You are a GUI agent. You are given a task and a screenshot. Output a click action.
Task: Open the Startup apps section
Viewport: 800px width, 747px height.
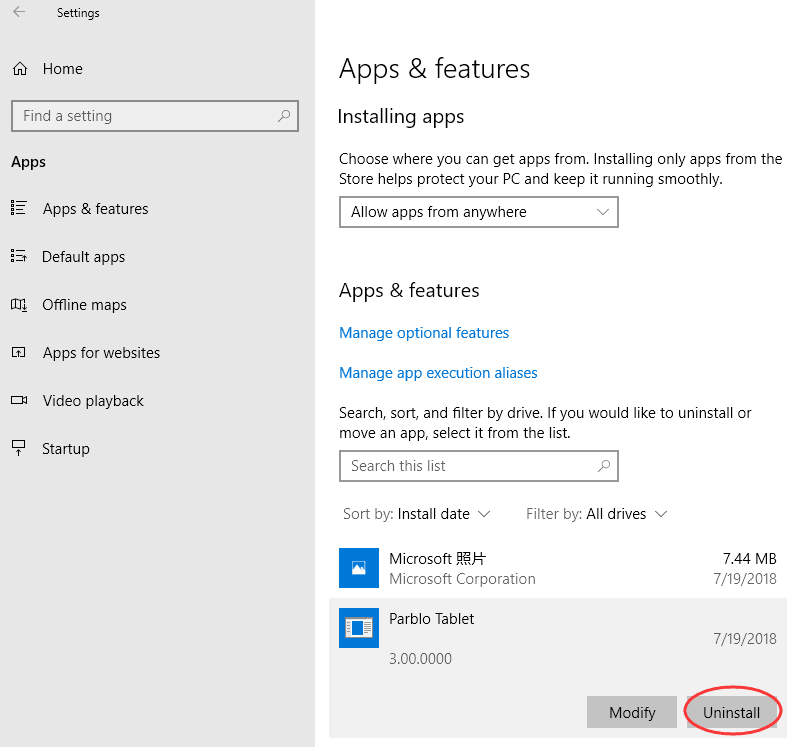point(66,449)
